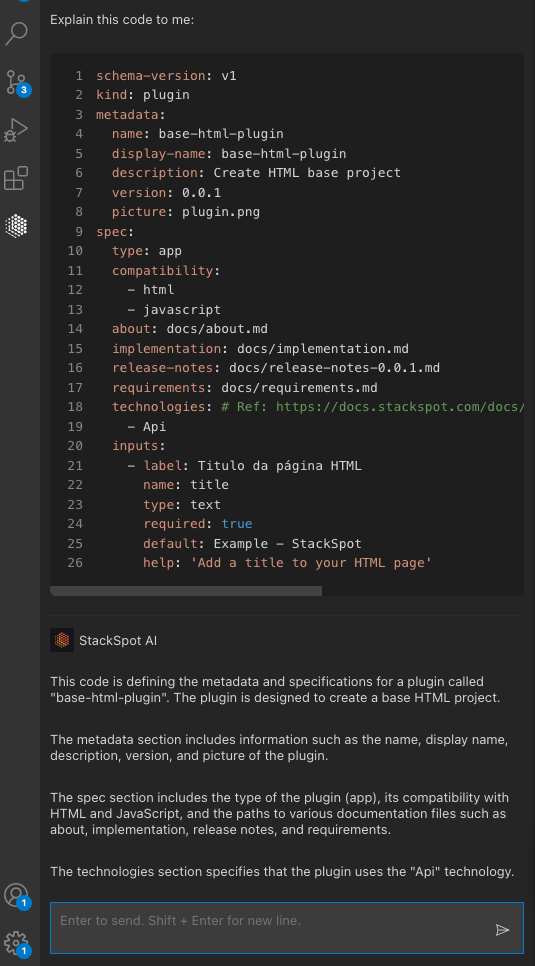Click the help string 'Add a title to your HTML page'
The width and height of the screenshot is (535, 966).
tap(311, 563)
